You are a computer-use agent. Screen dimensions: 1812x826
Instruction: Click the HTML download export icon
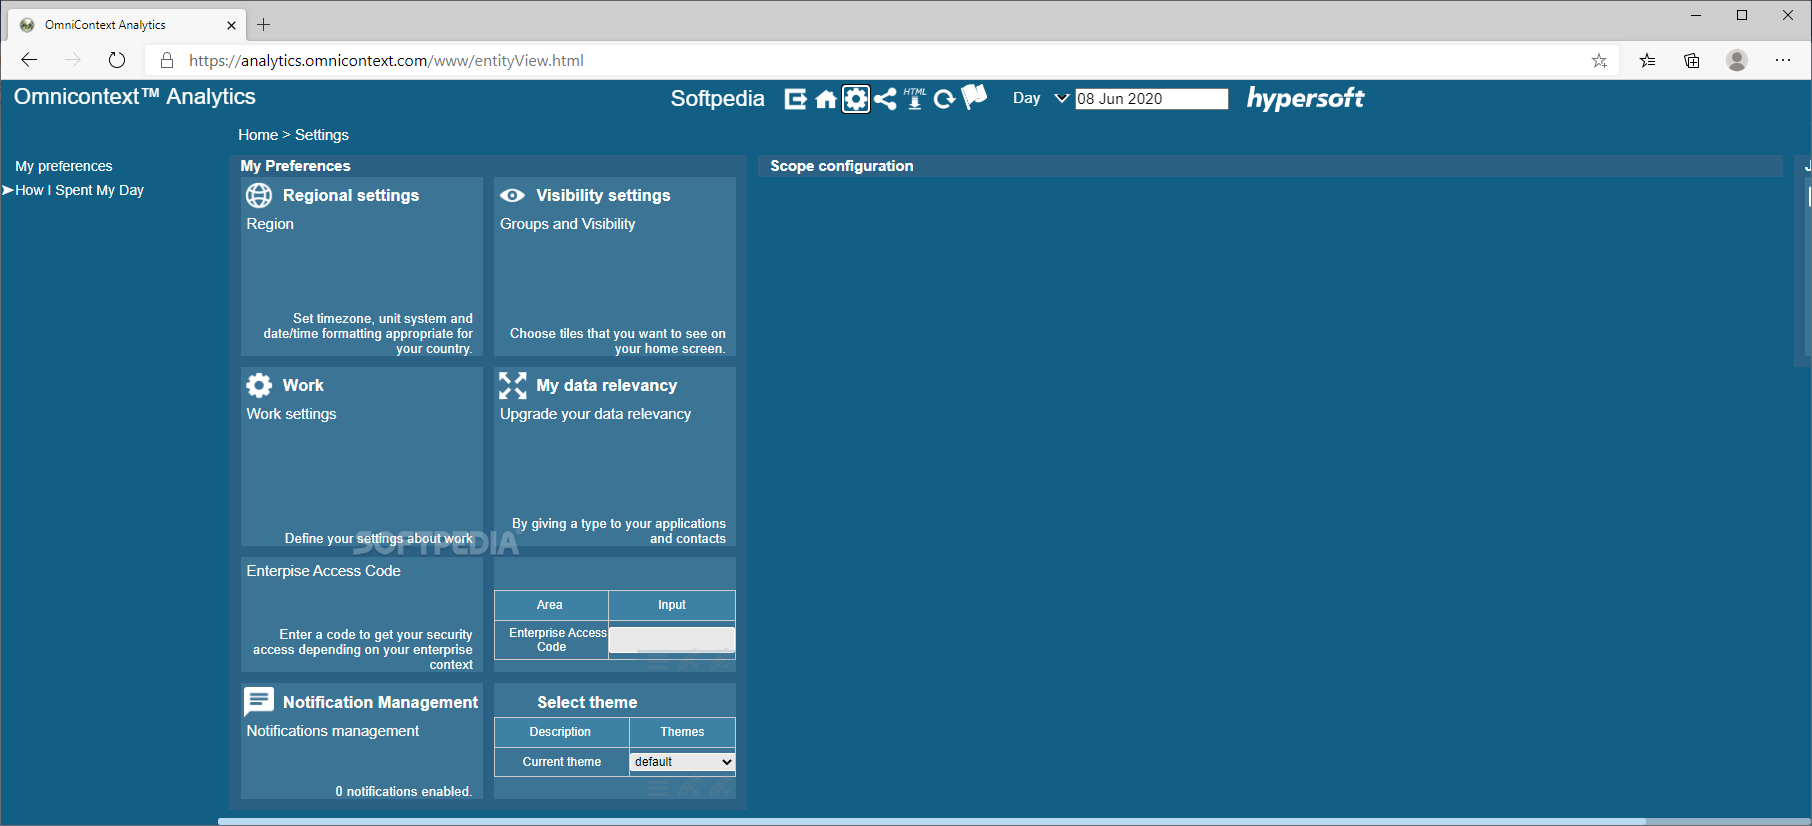point(914,98)
